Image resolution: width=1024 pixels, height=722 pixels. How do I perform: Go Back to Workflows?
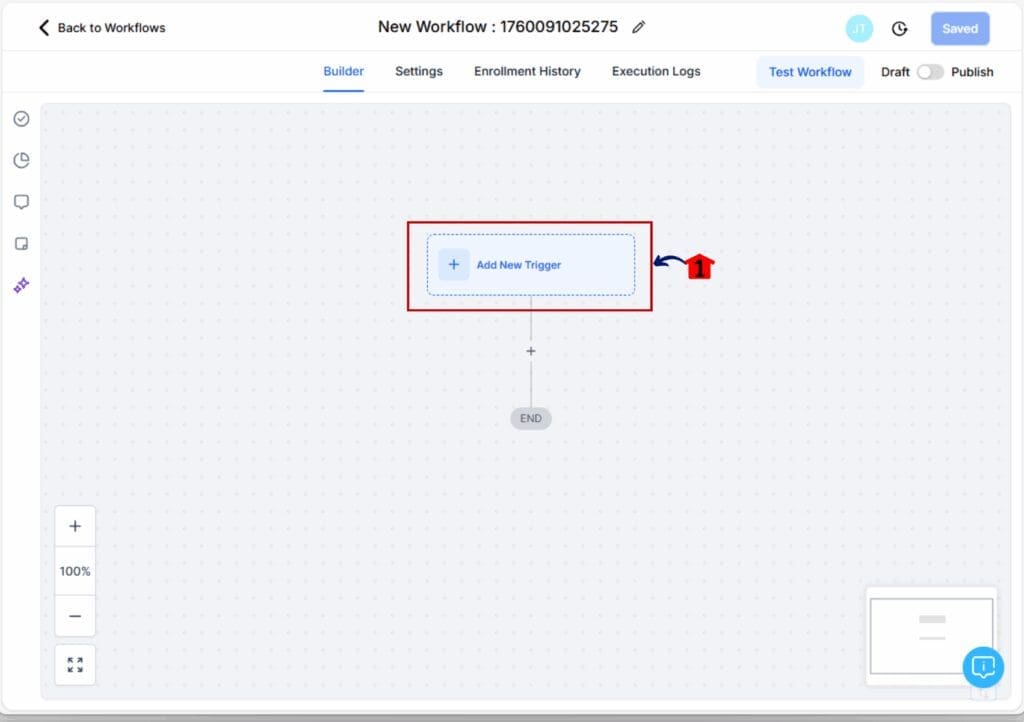101,28
